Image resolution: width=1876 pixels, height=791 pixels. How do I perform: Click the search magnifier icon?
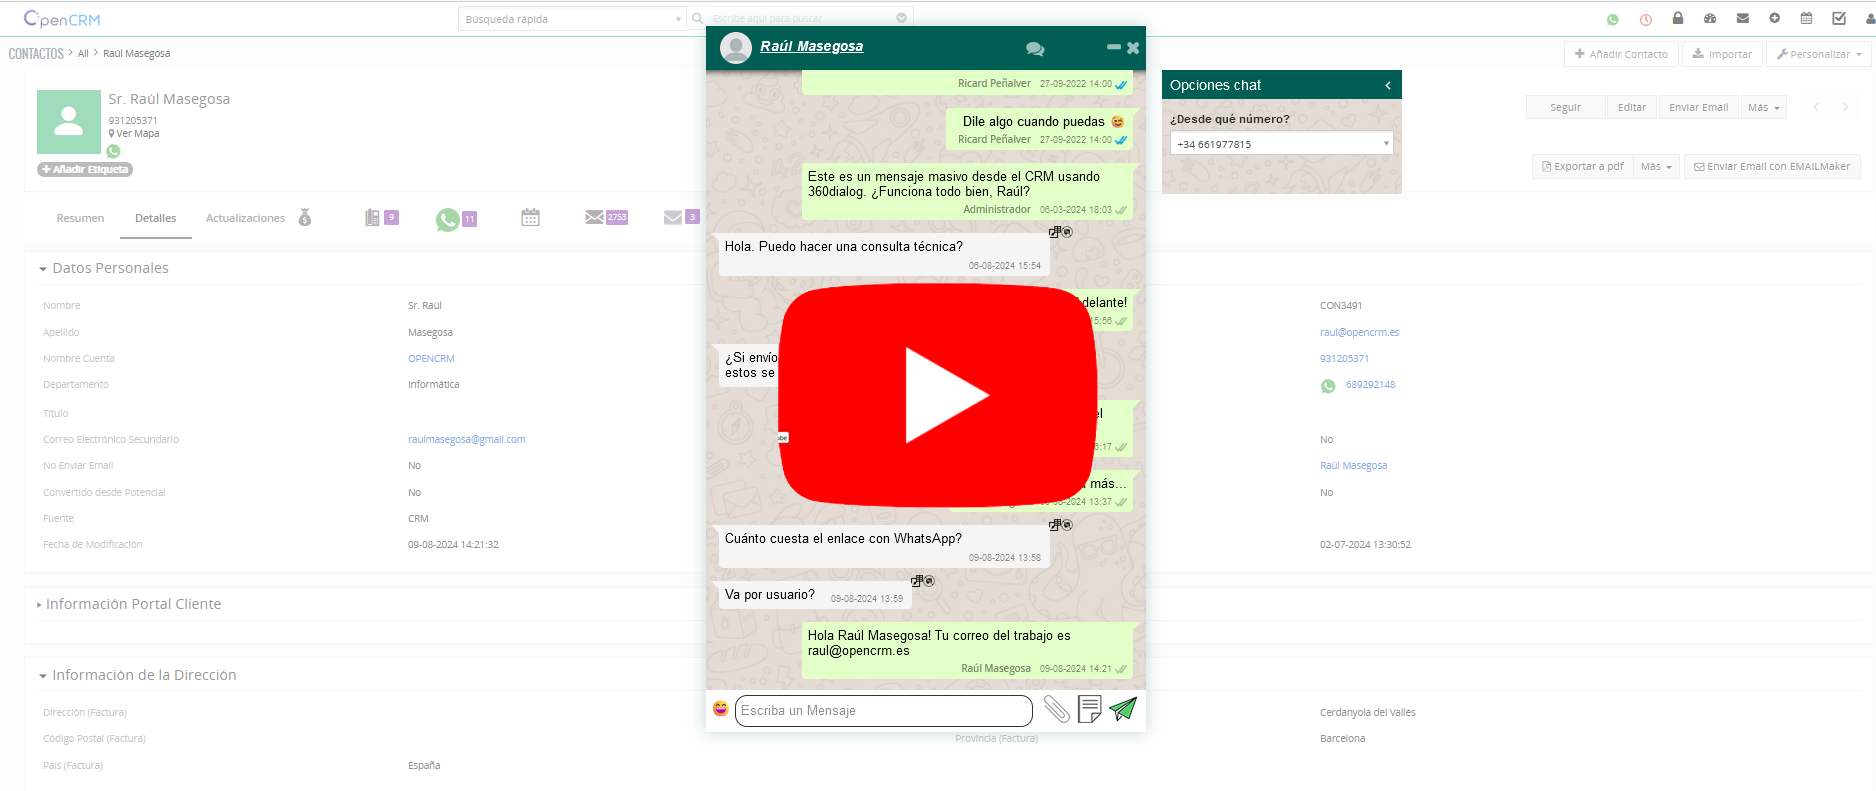click(697, 18)
